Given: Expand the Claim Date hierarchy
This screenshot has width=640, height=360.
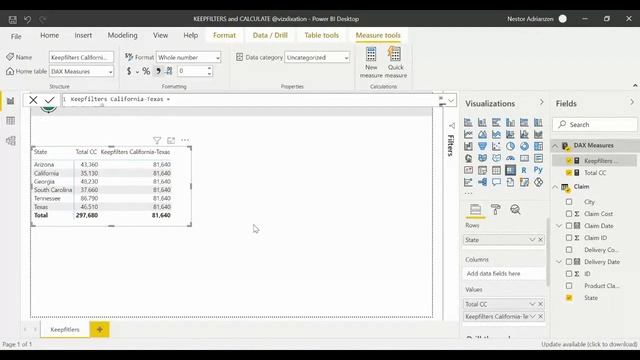Looking at the screenshot, I should 559,226.
